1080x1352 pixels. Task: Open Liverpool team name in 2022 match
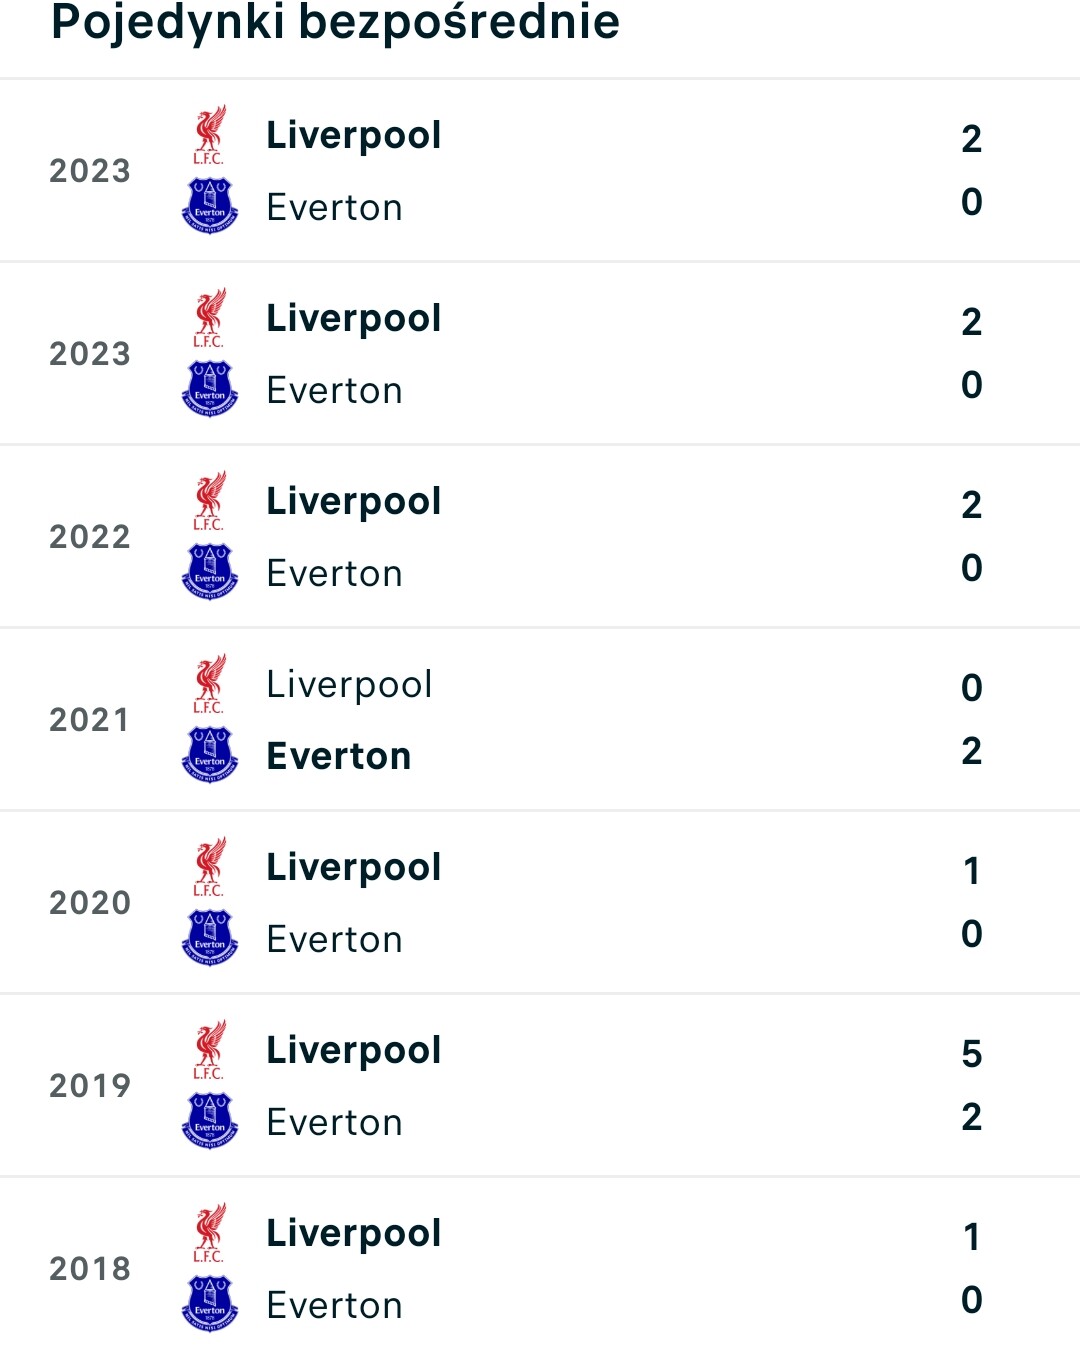click(x=354, y=502)
